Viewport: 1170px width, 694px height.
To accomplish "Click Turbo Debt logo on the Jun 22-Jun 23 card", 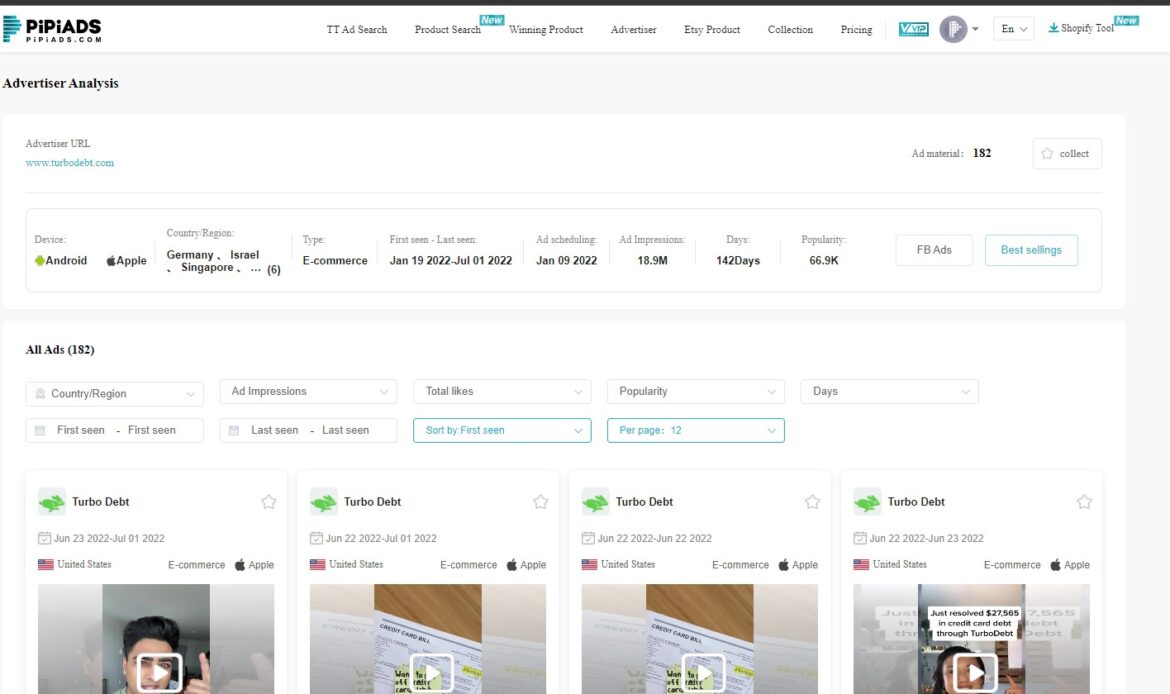I will coord(866,502).
